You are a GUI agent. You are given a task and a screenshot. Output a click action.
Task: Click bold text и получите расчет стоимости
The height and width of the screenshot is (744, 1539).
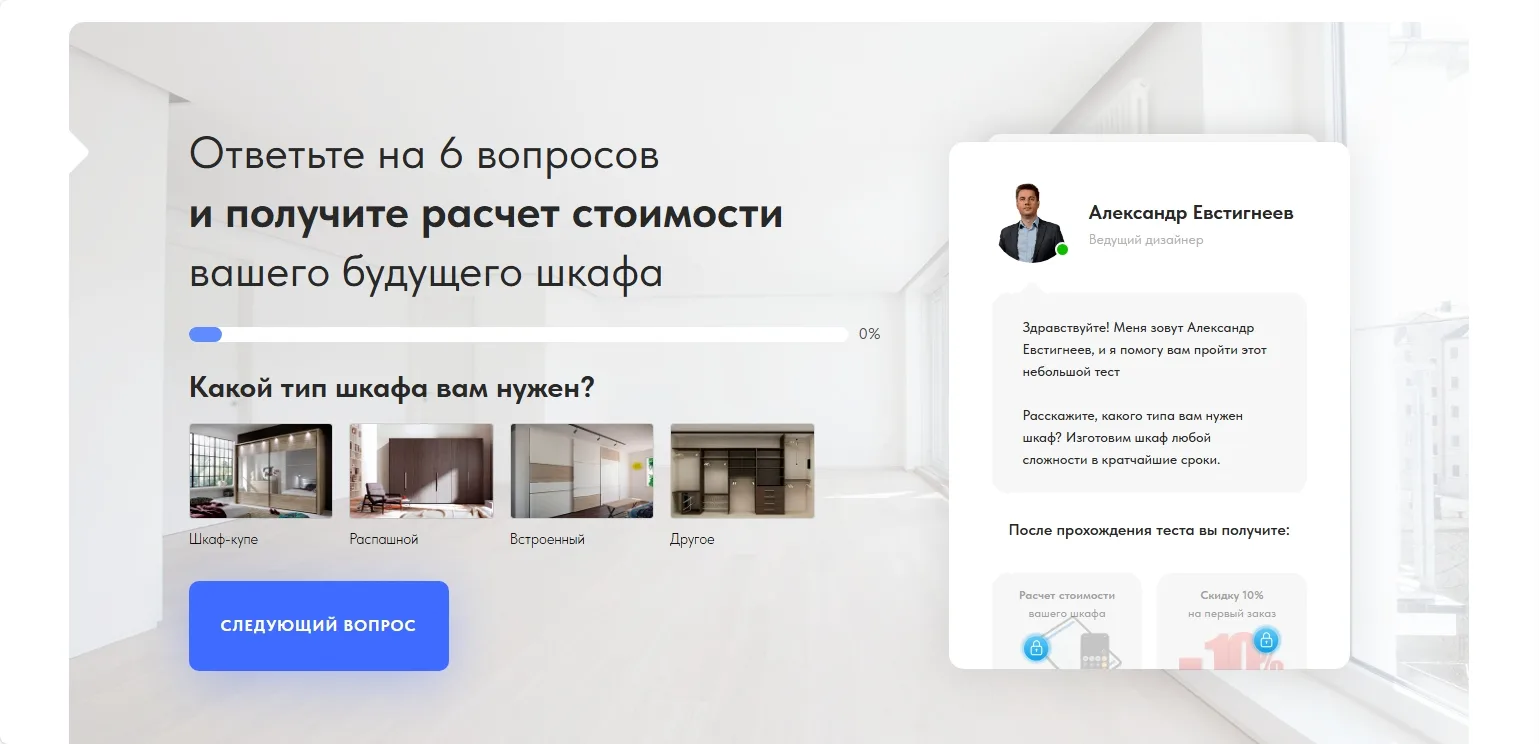(x=486, y=215)
